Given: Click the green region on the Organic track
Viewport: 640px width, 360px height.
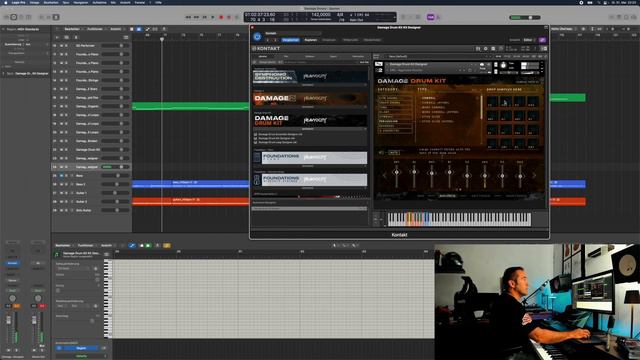Looking at the screenshot, I should [191, 106].
